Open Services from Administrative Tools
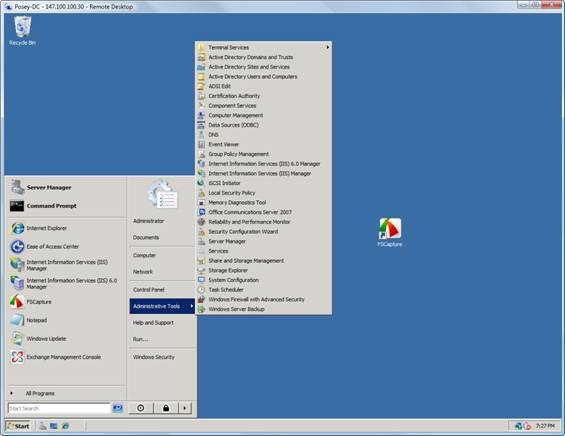Image resolution: width=565 pixels, height=436 pixels. click(x=263, y=251)
